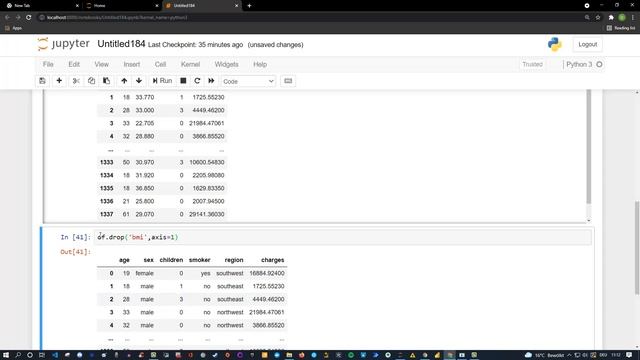Click the zoom magnifier icon in address bar
The height and width of the screenshot is (360, 640).
click(587, 18)
